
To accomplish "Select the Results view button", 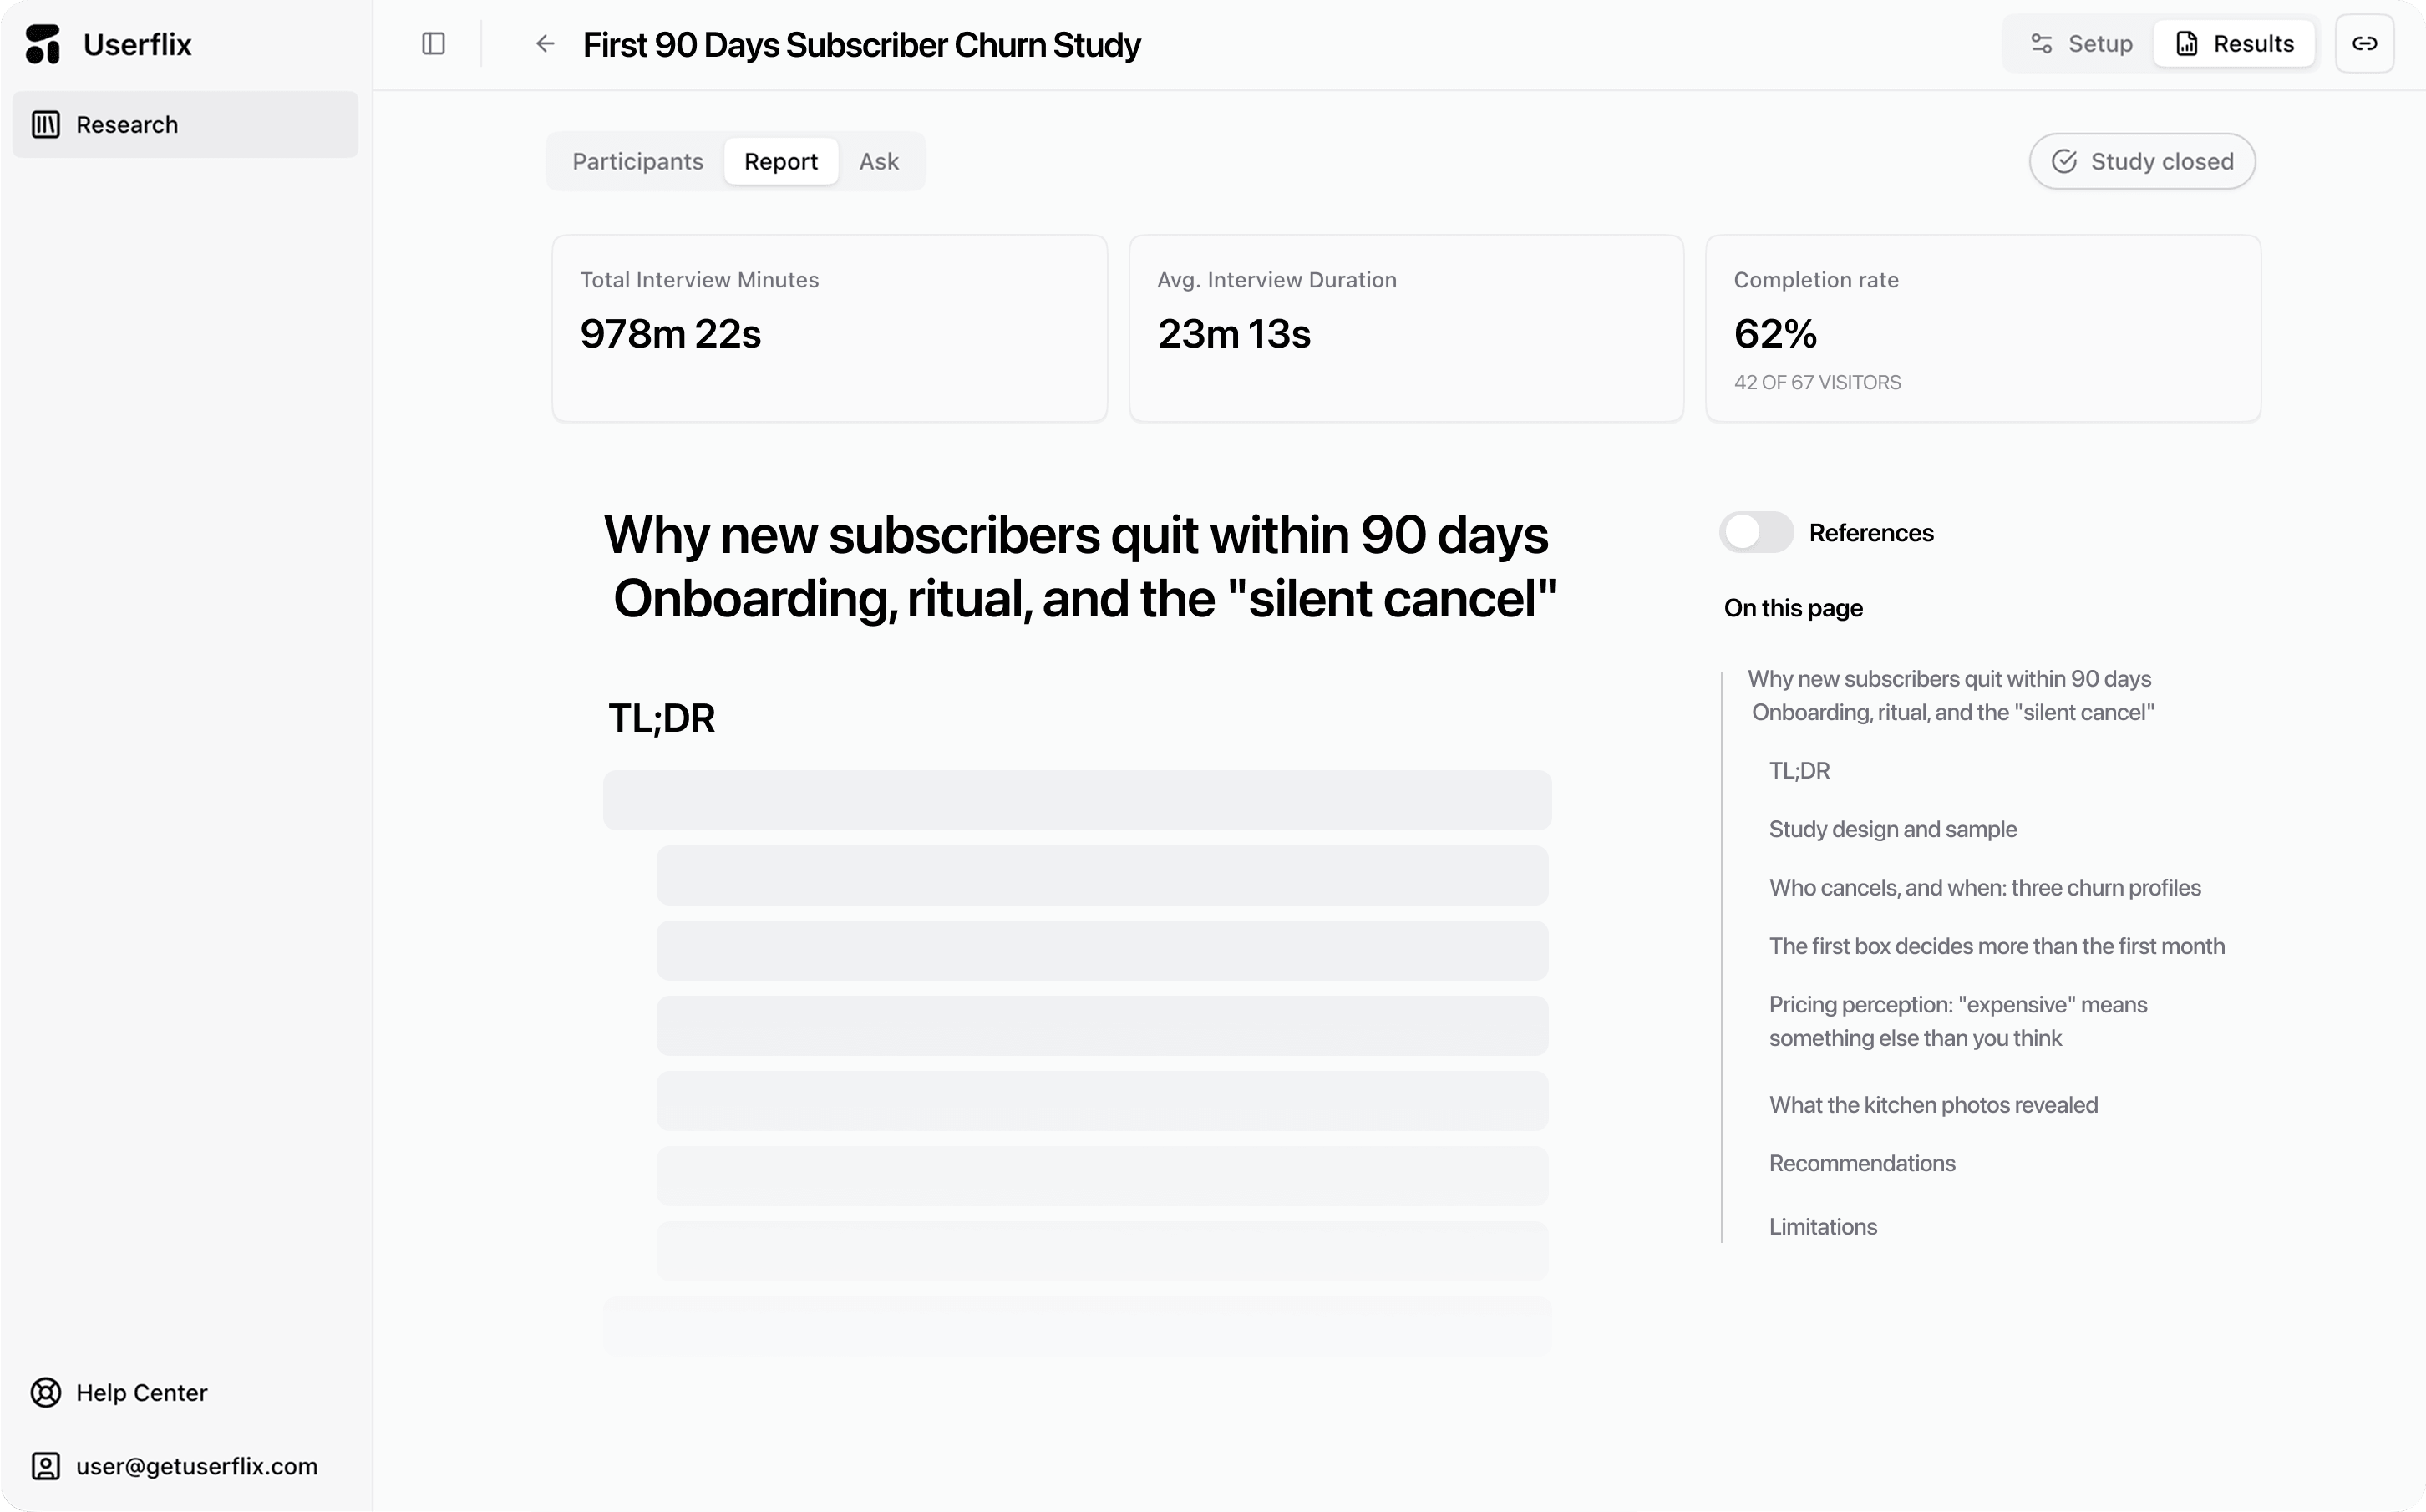I will click(2235, 44).
